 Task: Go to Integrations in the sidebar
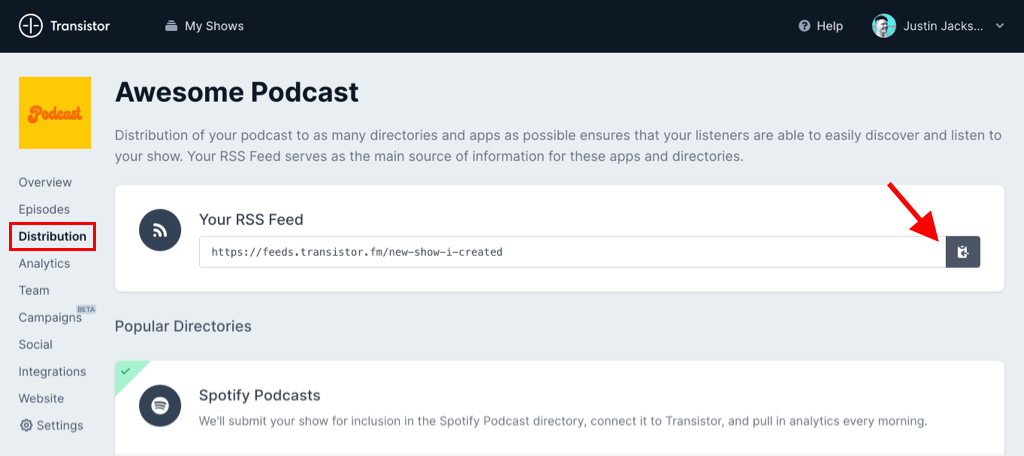52,372
